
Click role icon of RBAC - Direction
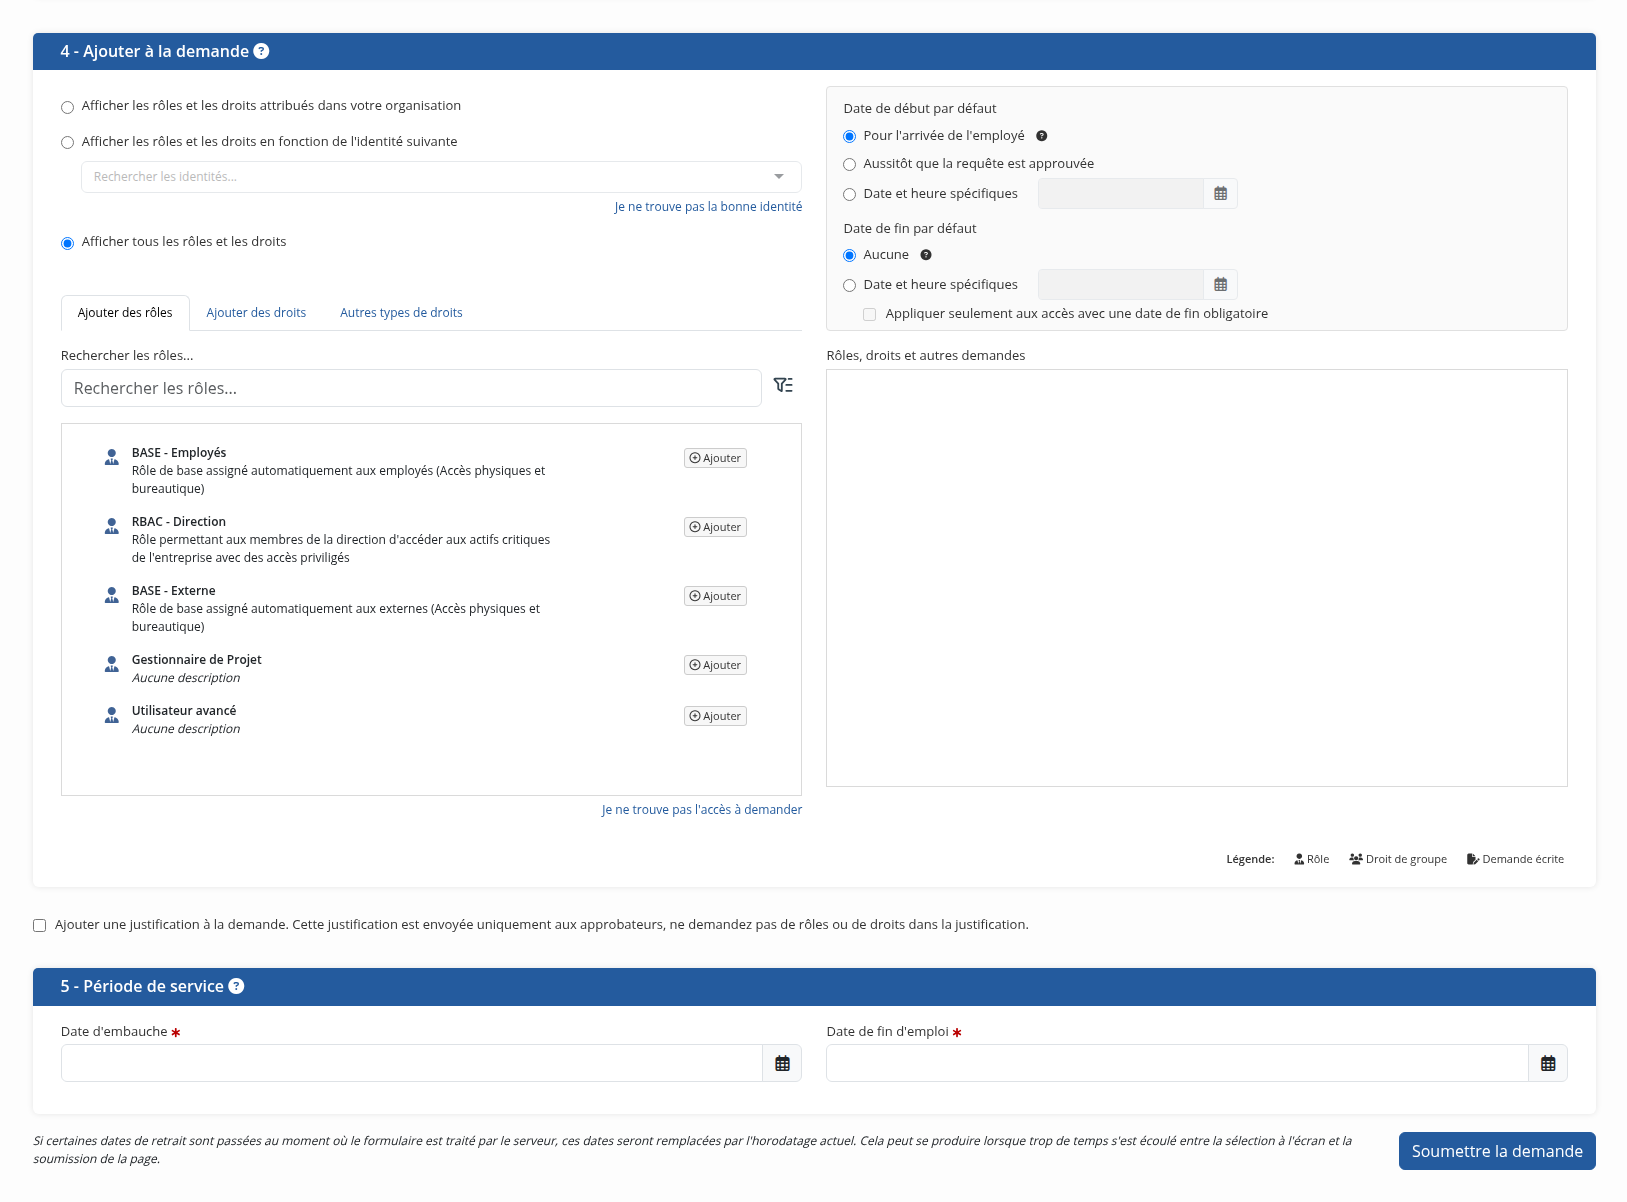112,527
